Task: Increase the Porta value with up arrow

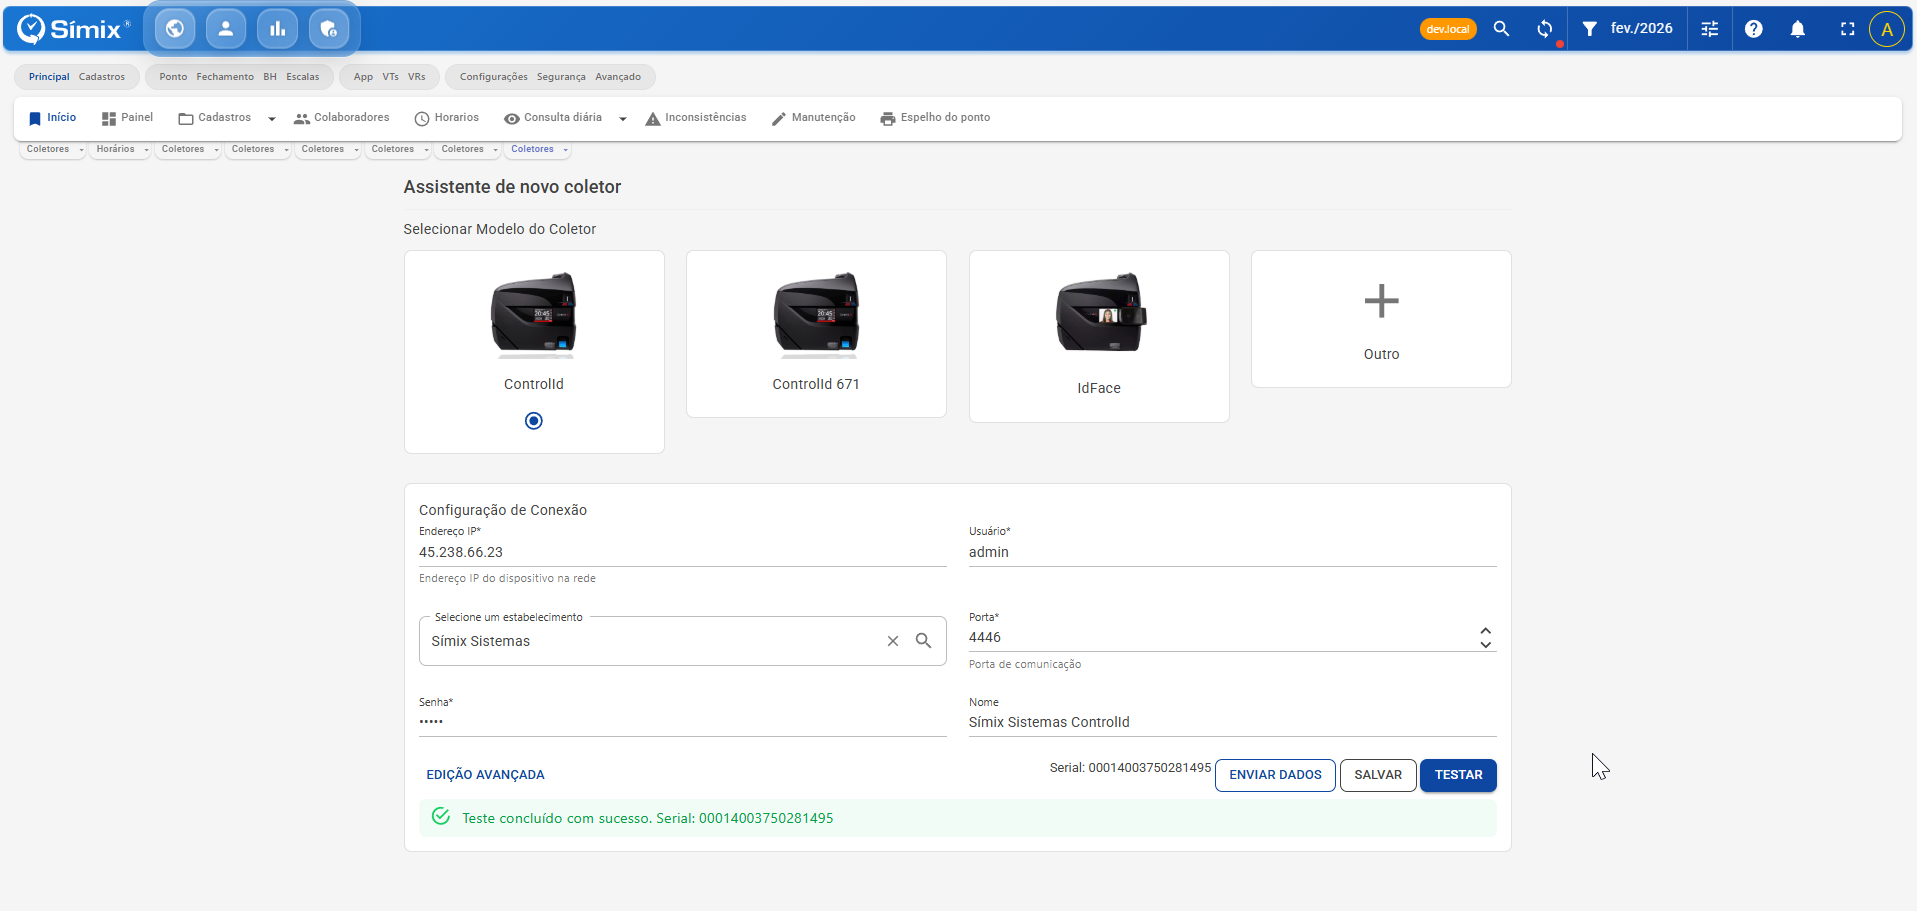Action: [x=1485, y=631]
